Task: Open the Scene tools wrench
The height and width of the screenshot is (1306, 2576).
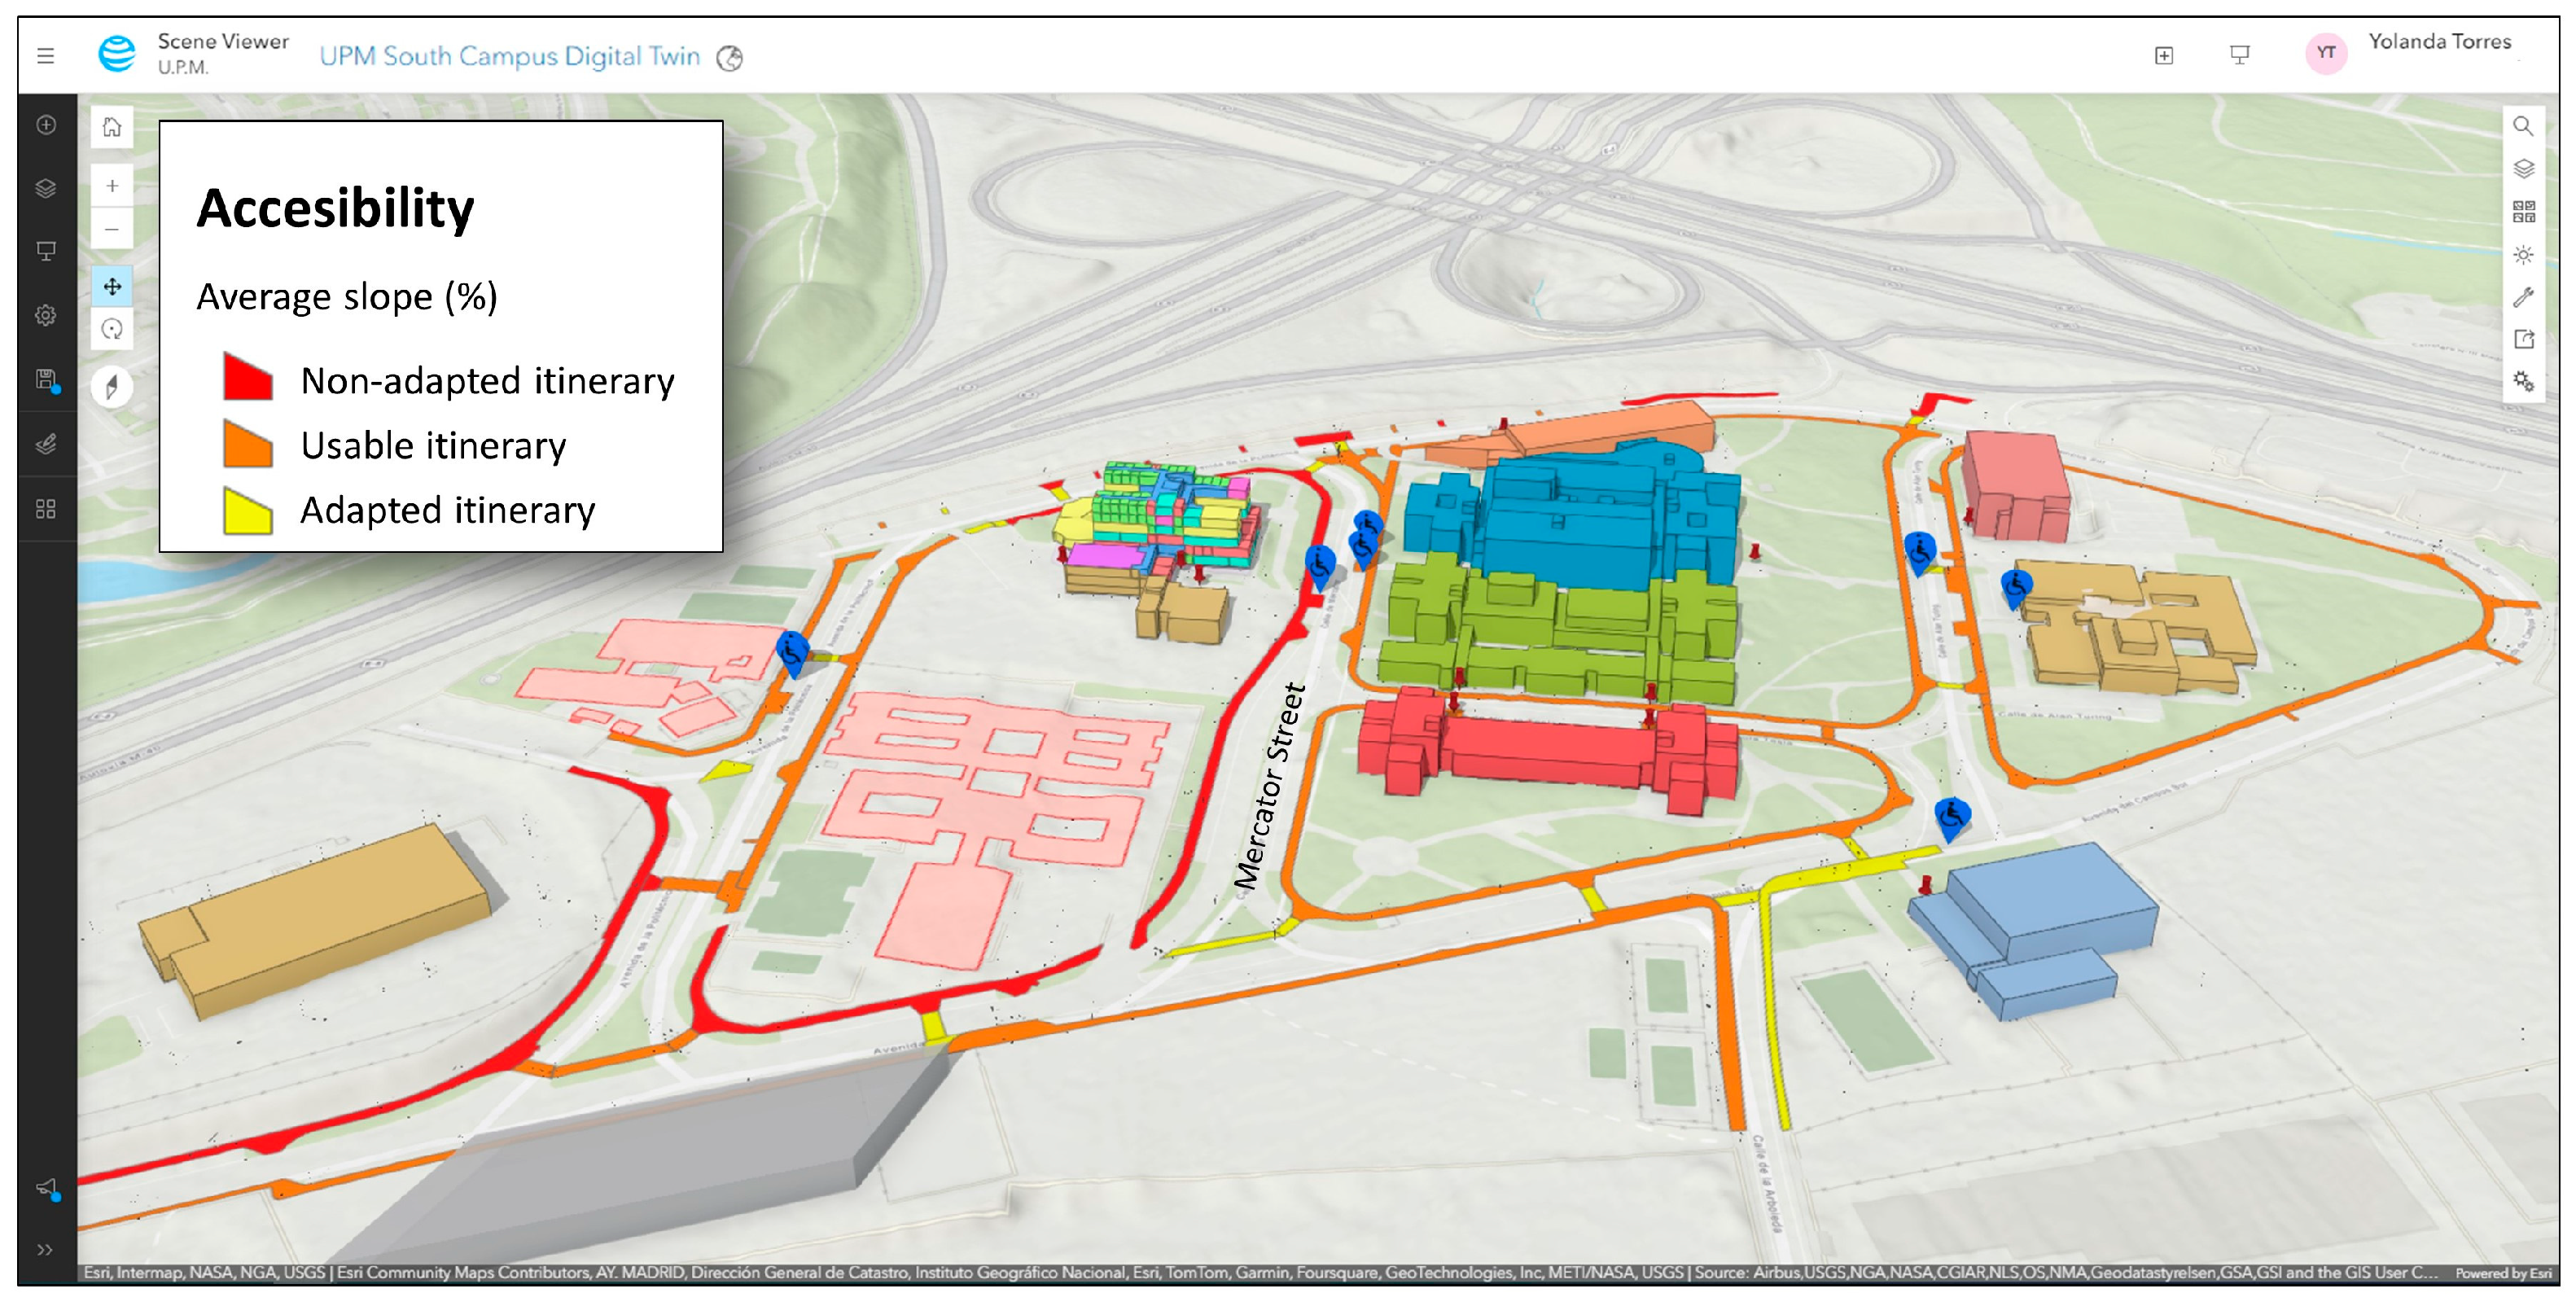Action: click(x=2523, y=297)
